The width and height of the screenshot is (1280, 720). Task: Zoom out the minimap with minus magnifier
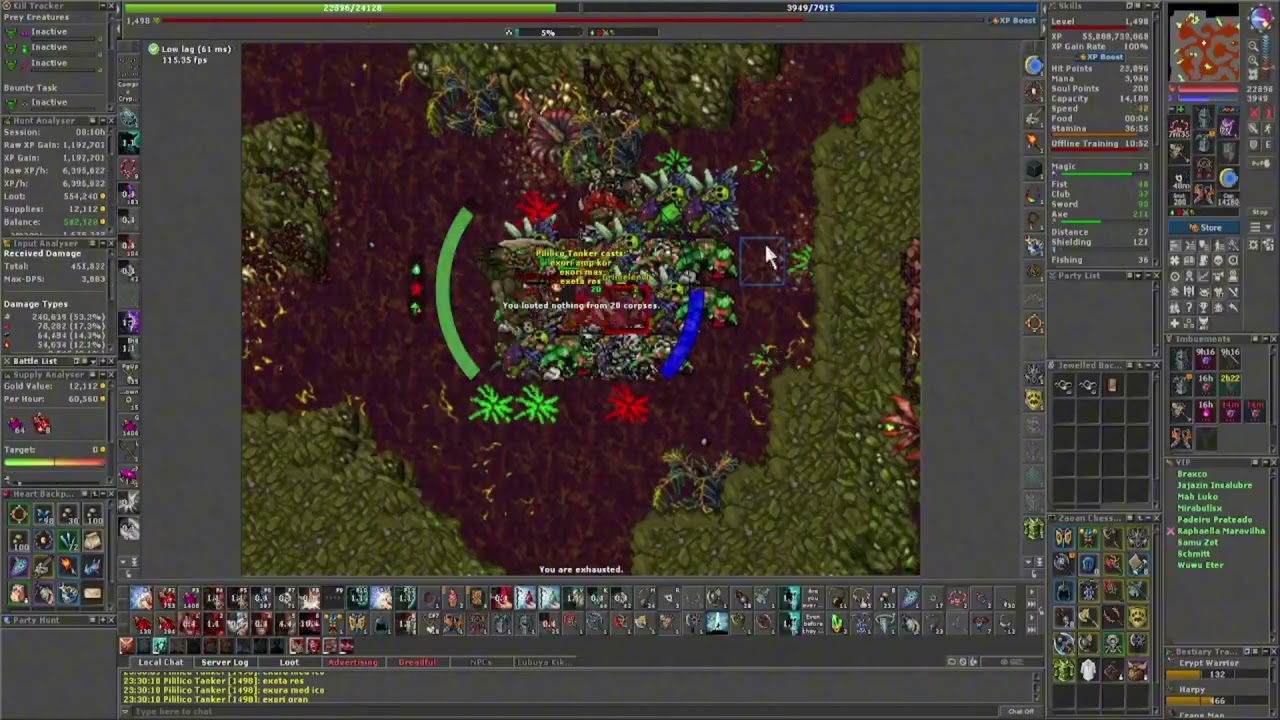pyautogui.click(x=1253, y=46)
